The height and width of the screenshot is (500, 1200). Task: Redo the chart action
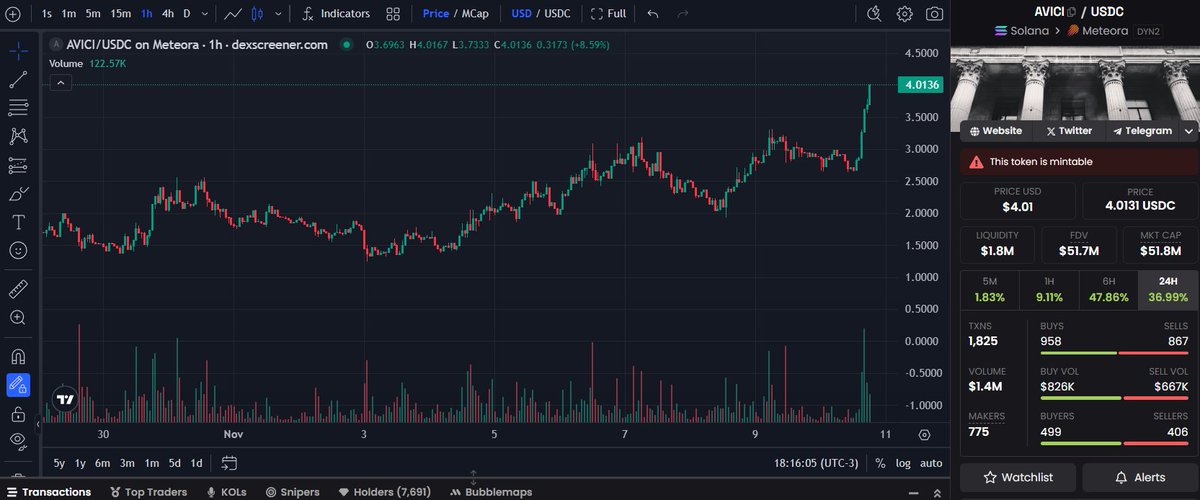coord(683,14)
